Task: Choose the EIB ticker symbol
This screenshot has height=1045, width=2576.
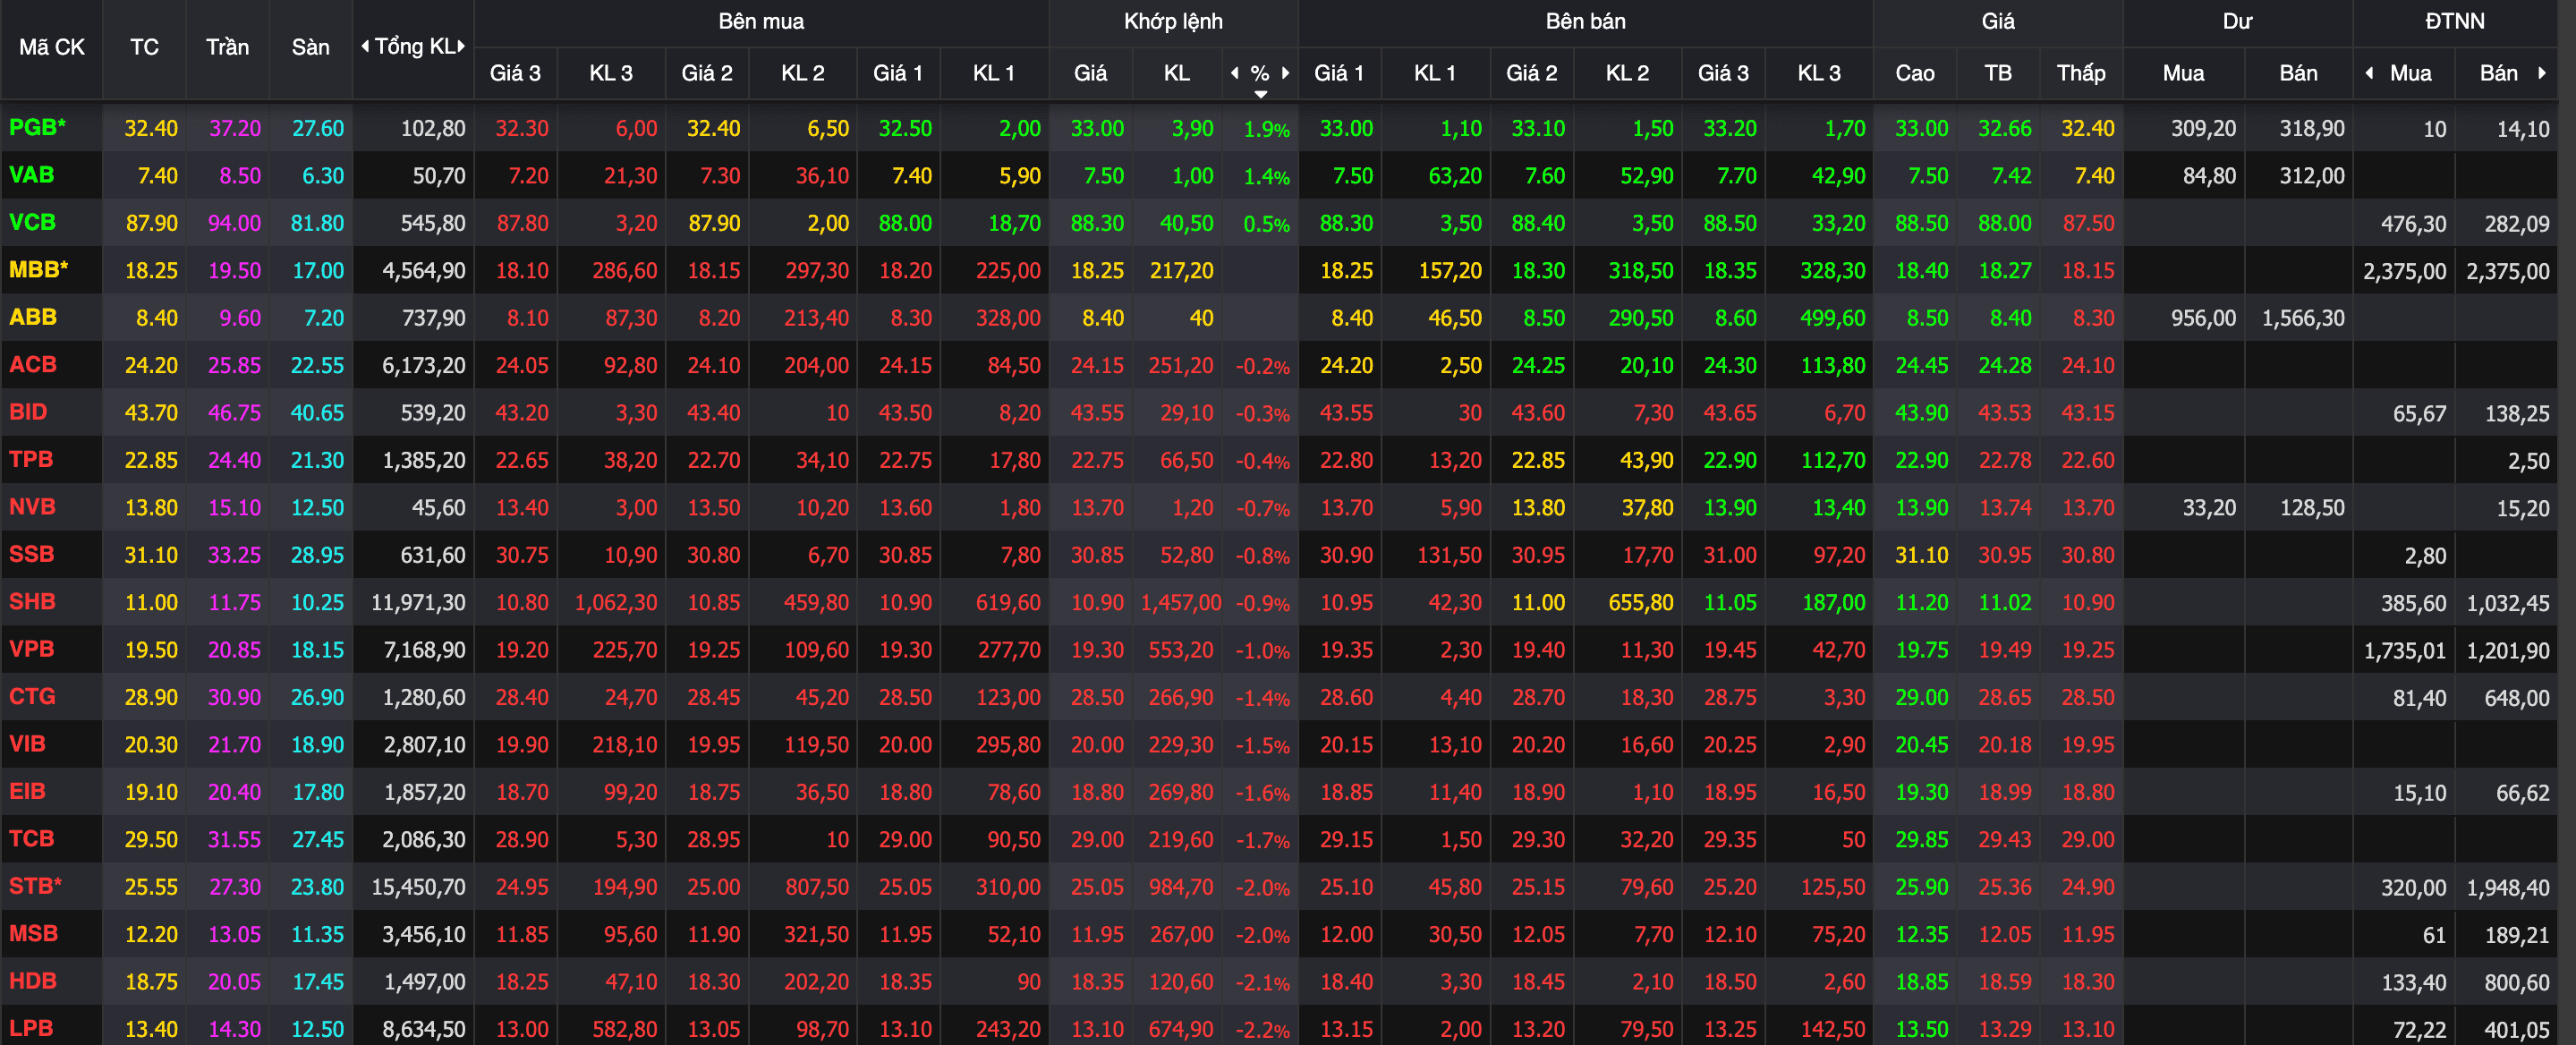Action: tap(27, 791)
